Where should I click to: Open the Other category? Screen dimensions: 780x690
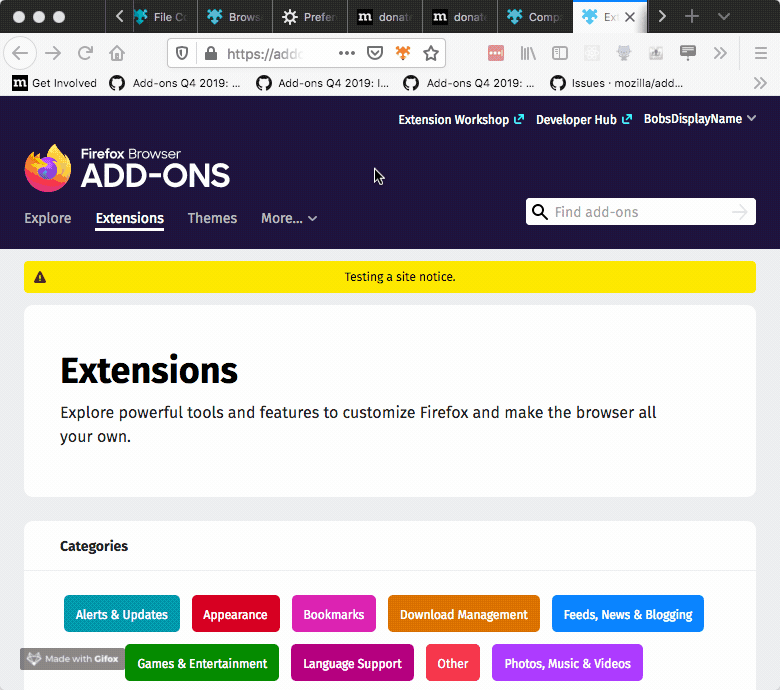pyautogui.click(x=453, y=663)
